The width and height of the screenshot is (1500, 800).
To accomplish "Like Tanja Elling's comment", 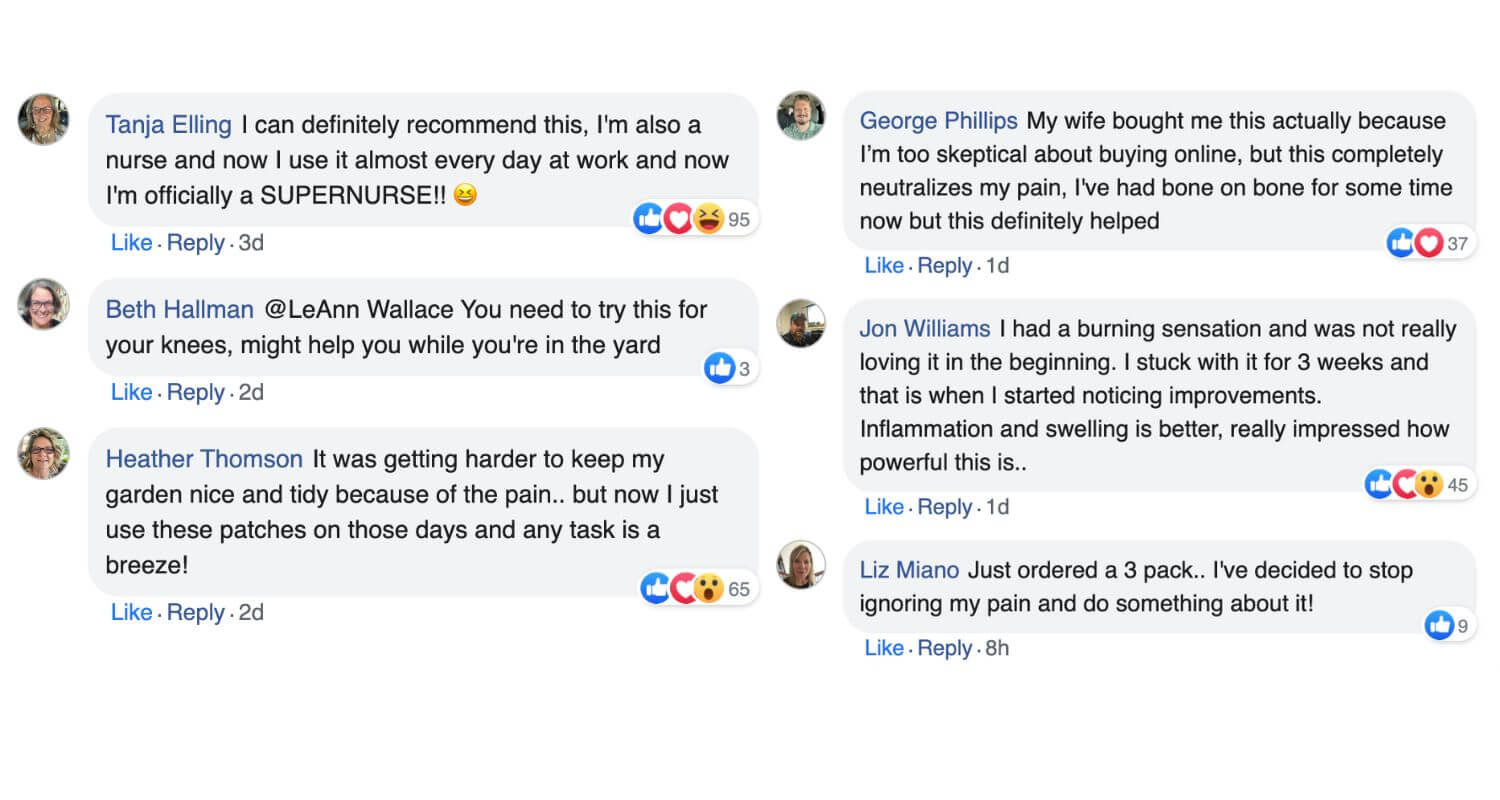I will [x=131, y=242].
